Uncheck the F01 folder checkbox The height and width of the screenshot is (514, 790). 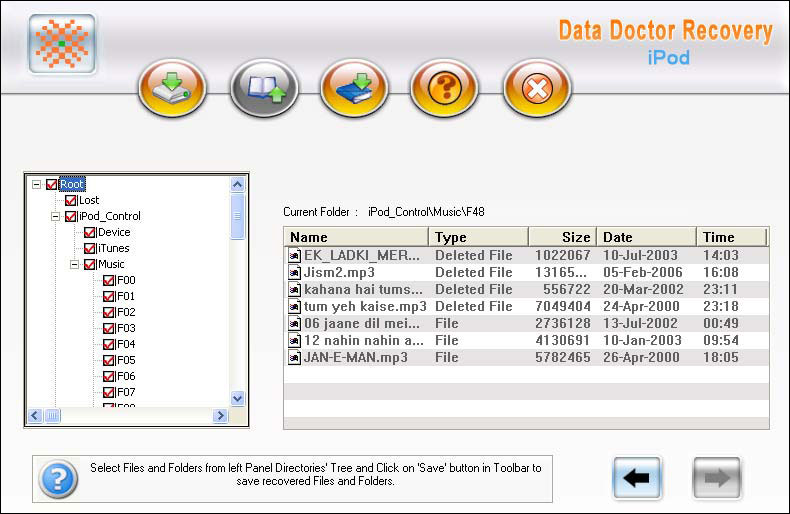[x=108, y=296]
